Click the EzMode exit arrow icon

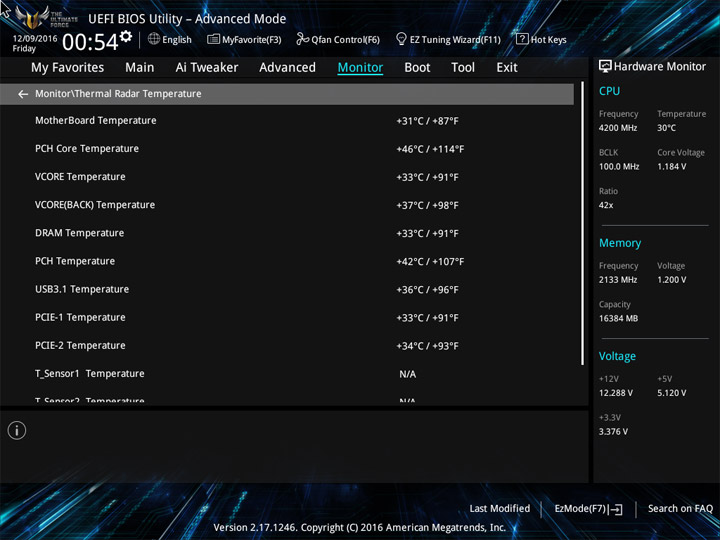pos(617,509)
